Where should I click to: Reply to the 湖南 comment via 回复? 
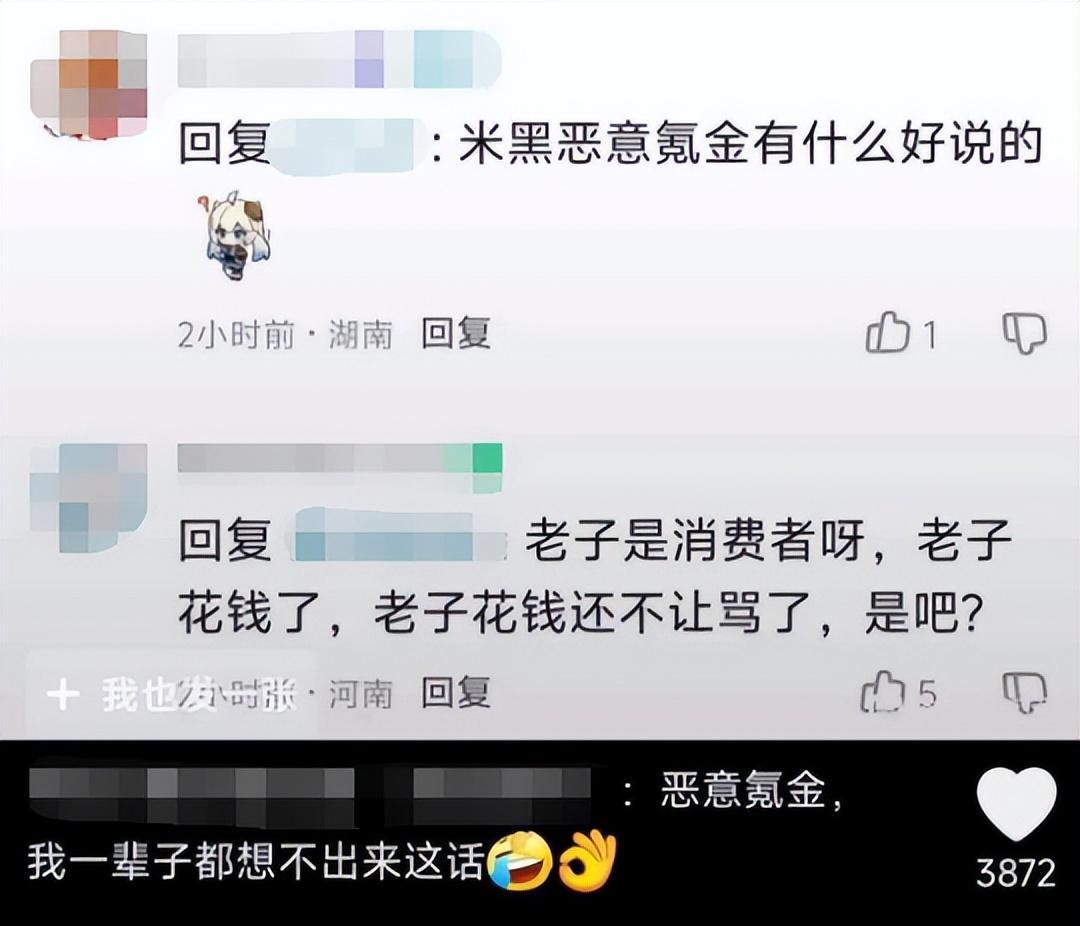coord(455,333)
